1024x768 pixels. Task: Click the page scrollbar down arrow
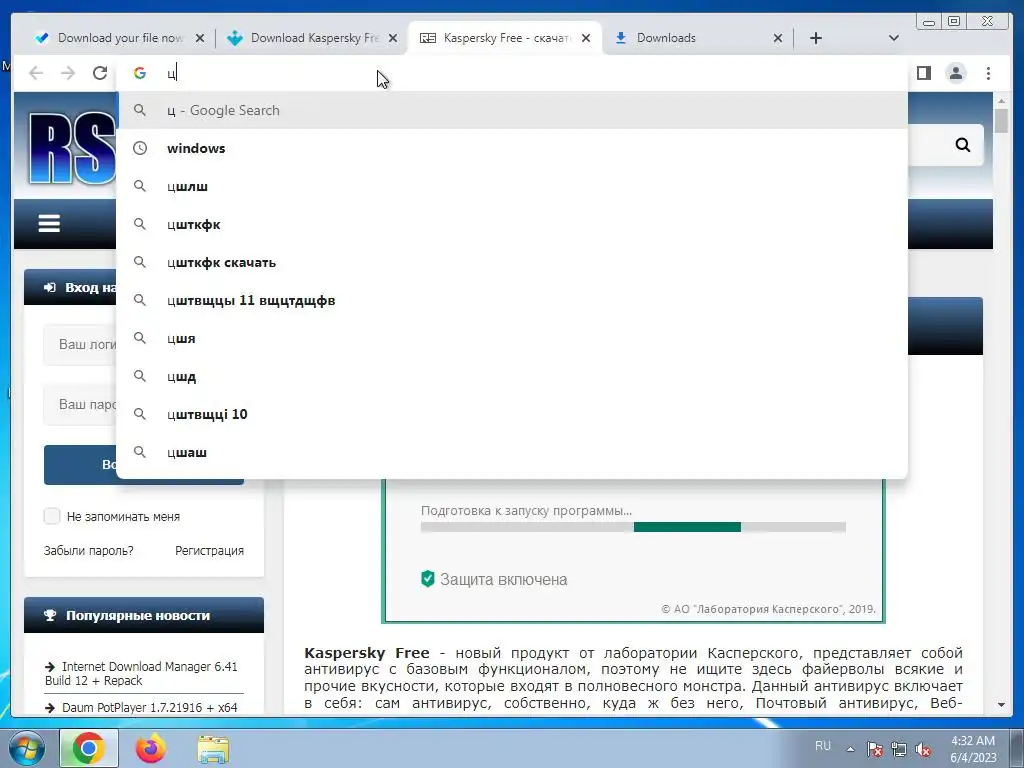(1001, 705)
